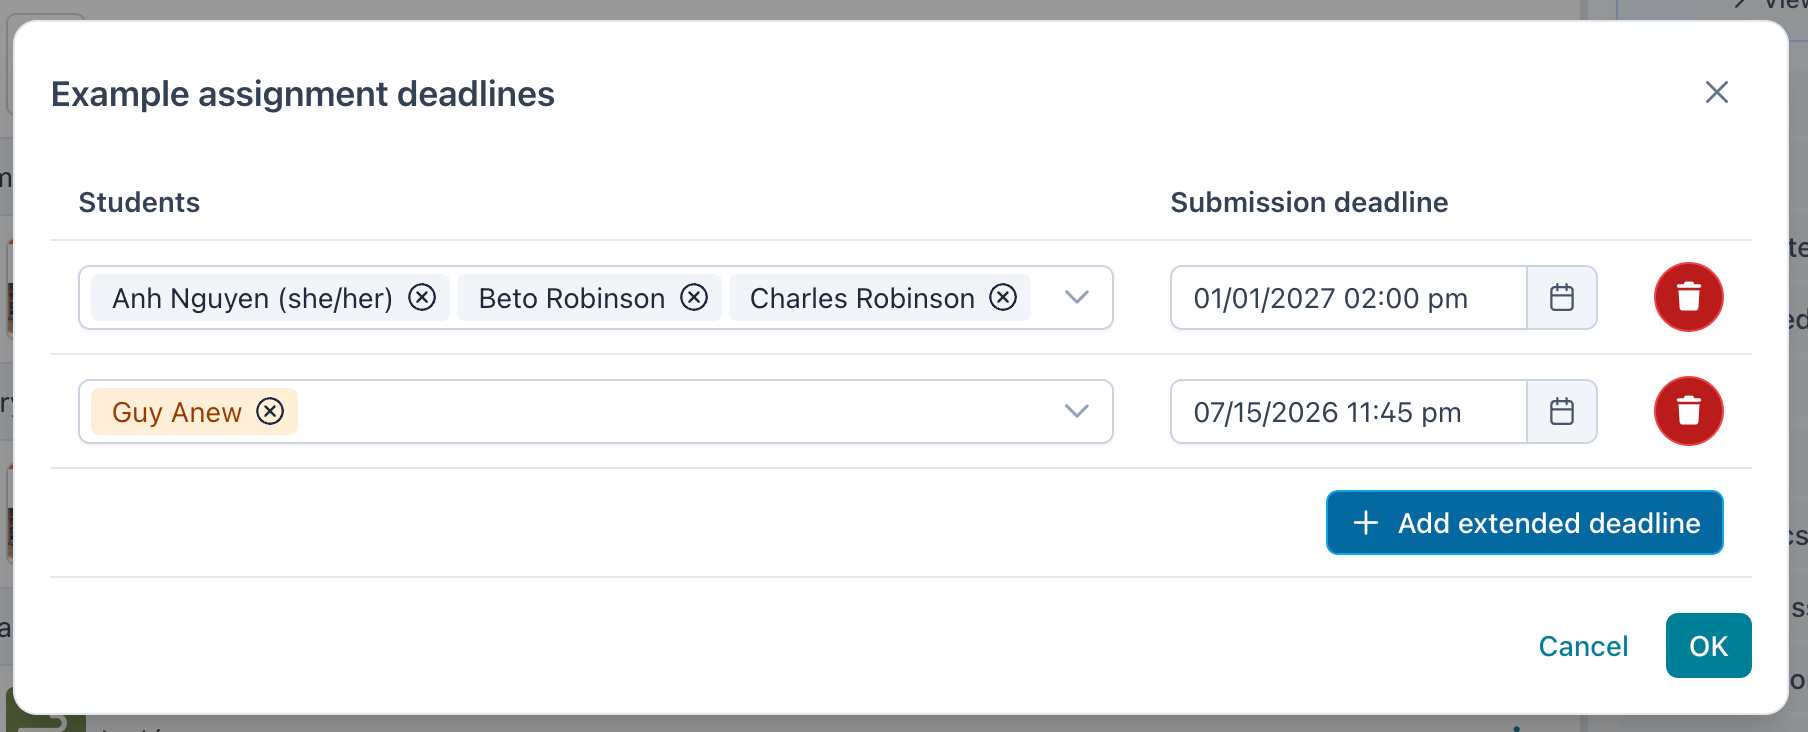Image resolution: width=1808 pixels, height=732 pixels.
Task: Select the Guy Anew highlighted chip
Action: 177,412
